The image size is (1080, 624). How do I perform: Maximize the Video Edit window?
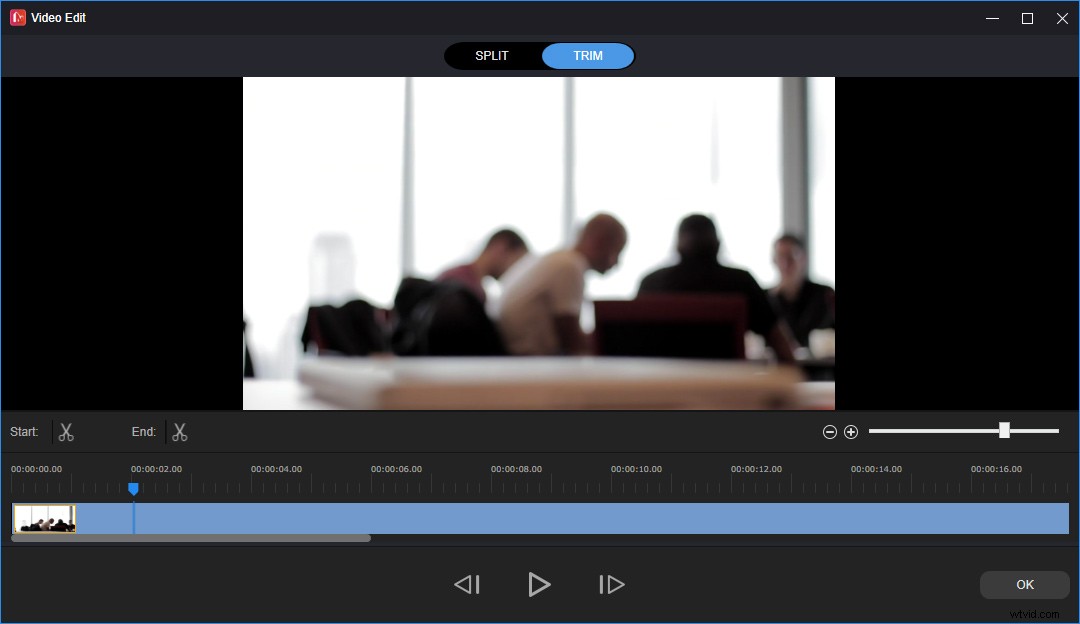pyautogui.click(x=1026, y=17)
